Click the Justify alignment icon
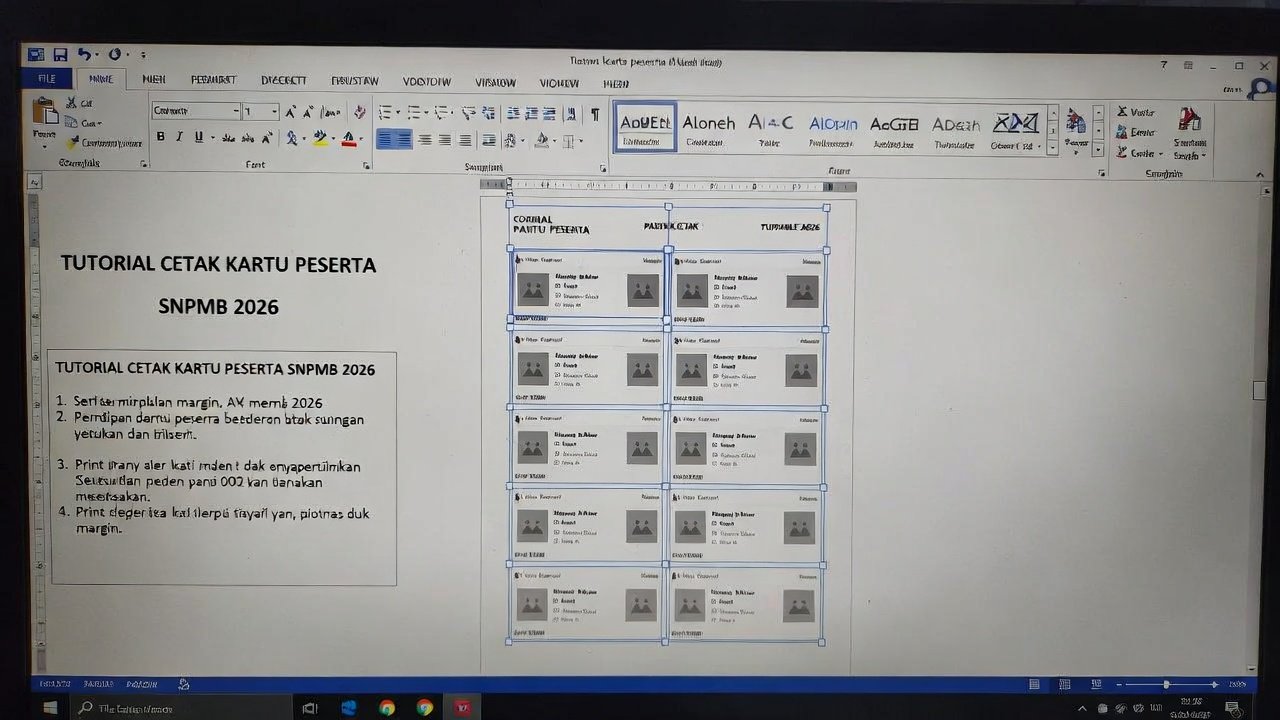Screen dimensions: 1280x720 pos(465,140)
